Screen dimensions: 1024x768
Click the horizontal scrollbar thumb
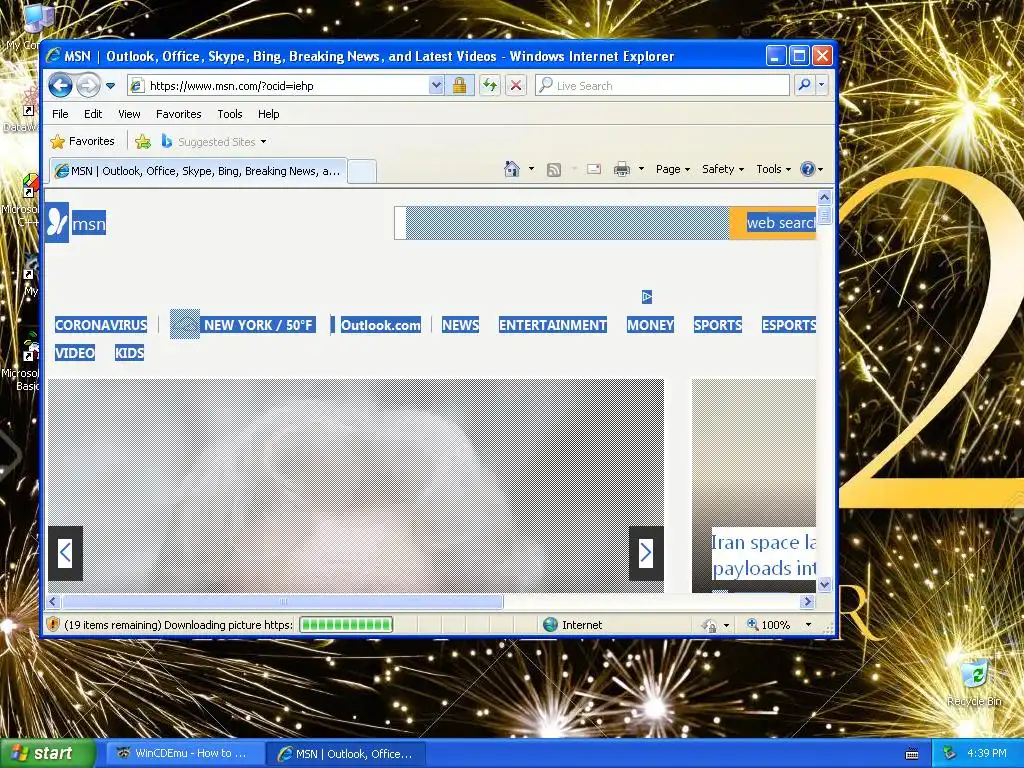click(283, 601)
